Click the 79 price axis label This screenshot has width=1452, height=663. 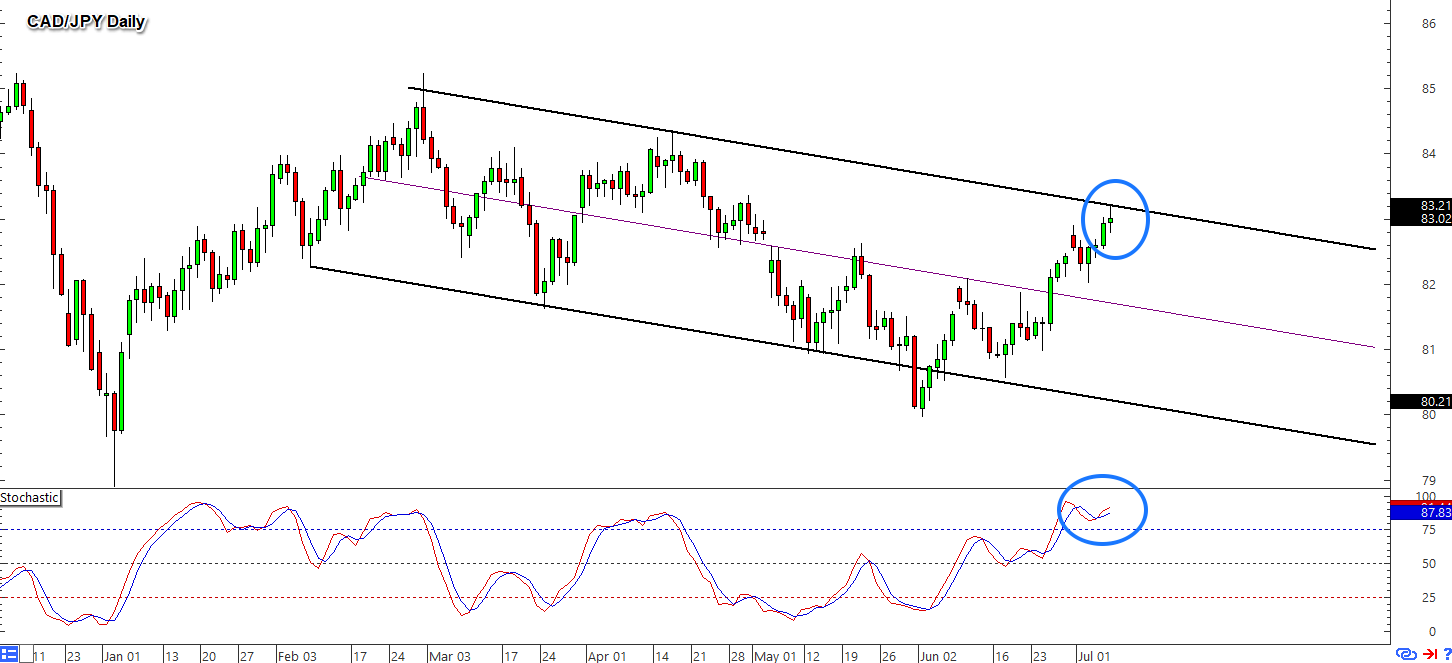click(1429, 479)
